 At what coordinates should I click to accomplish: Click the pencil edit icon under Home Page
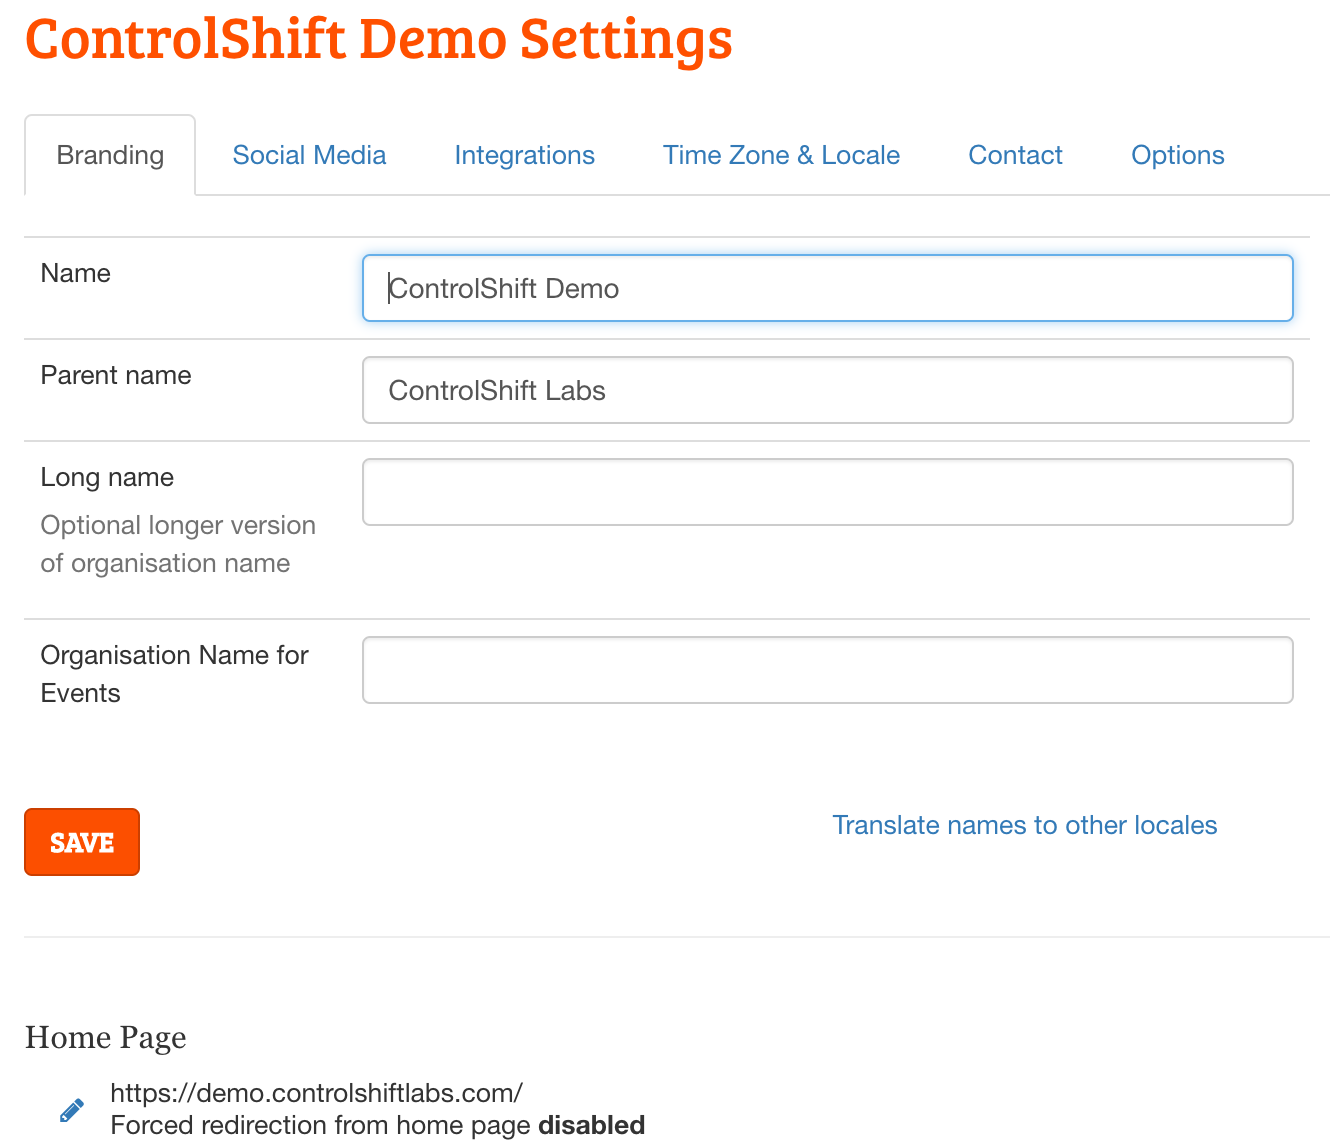coord(72,1110)
